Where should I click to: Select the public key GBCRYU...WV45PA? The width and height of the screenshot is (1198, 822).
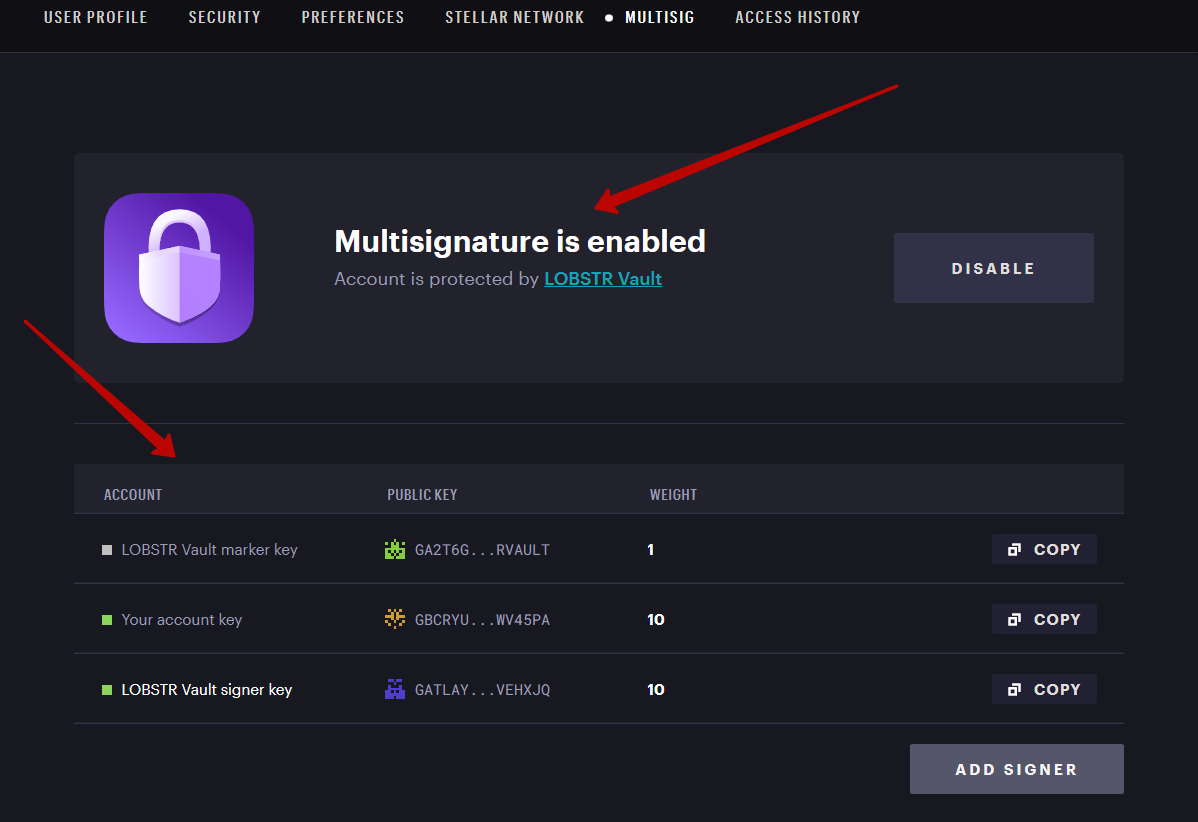pyautogui.click(x=482, y=620)
